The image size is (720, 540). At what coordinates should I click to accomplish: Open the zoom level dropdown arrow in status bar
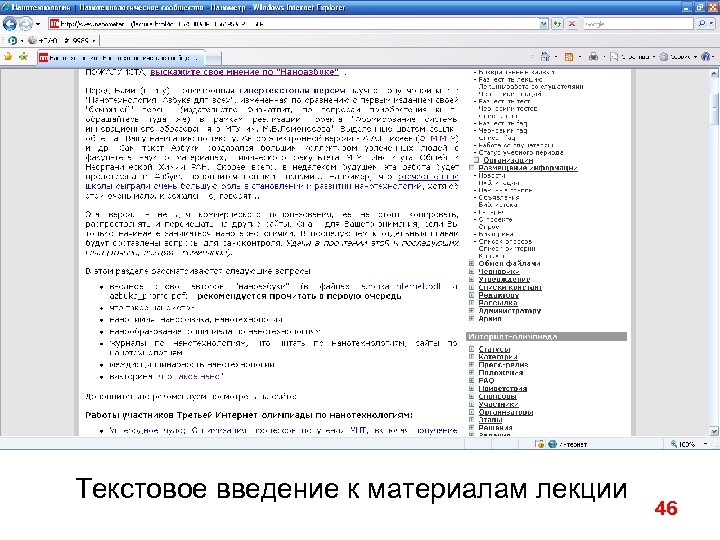click(705, 444)
